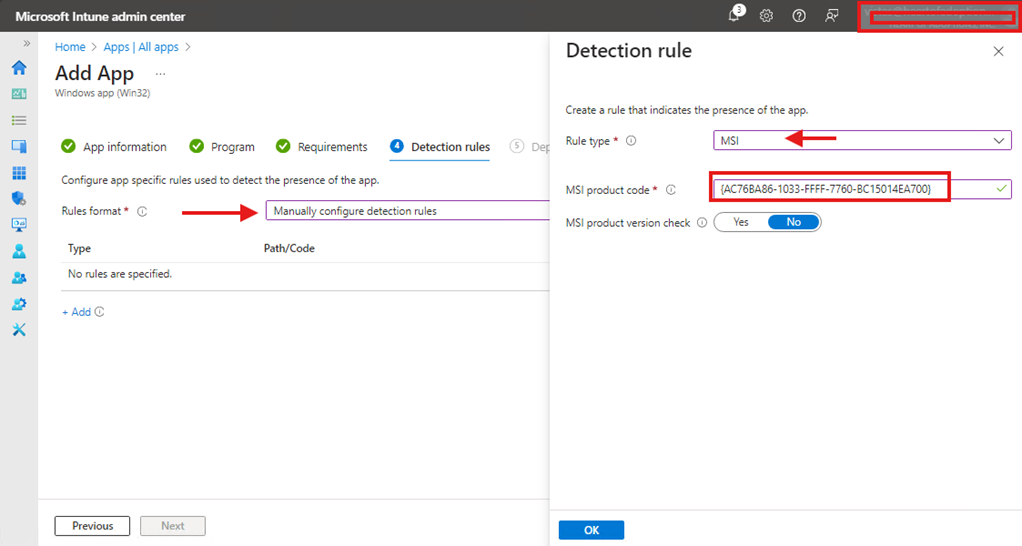Open the account menu in header

(x=939, y=16)
